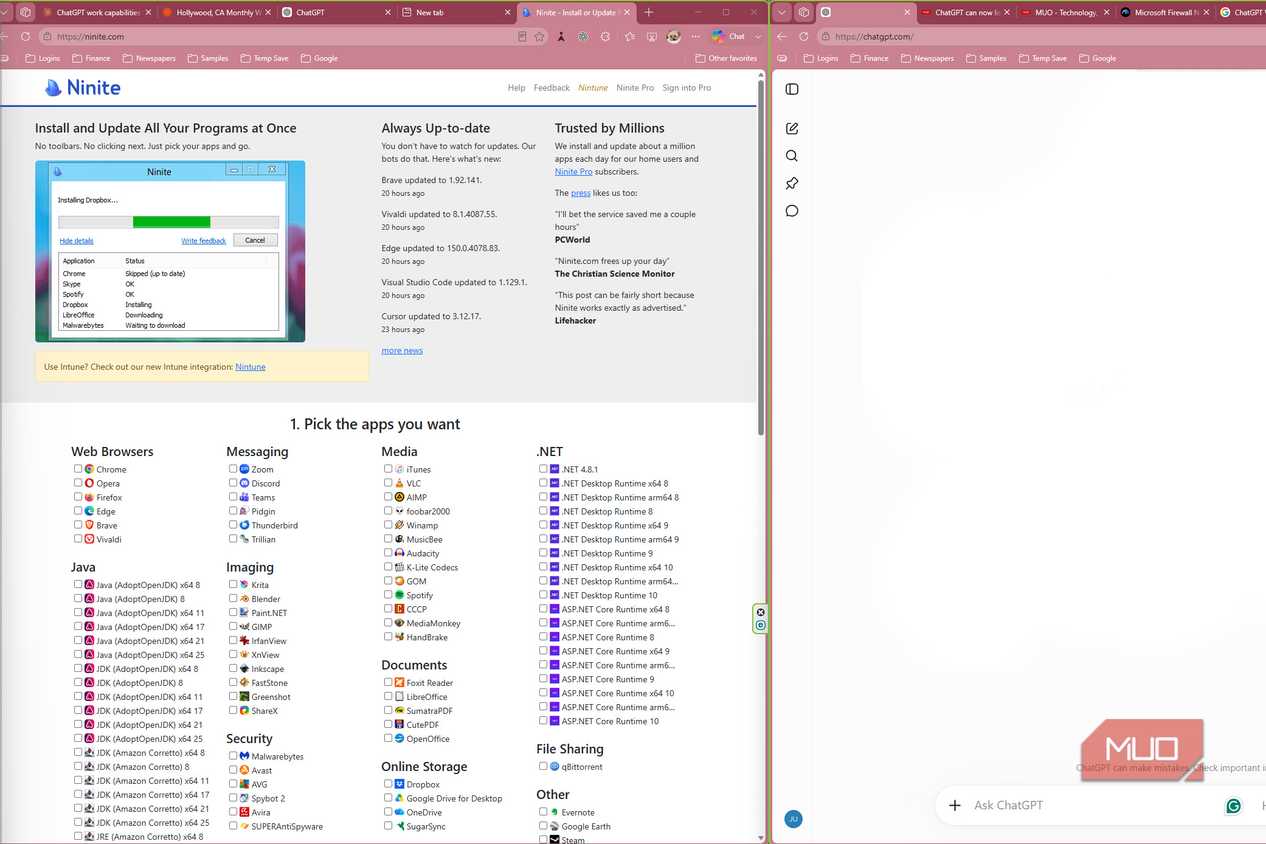This screenshot has width=1266, height=844.
Task: Click the chatgpt.com address bar
Action: point(1040,36)
